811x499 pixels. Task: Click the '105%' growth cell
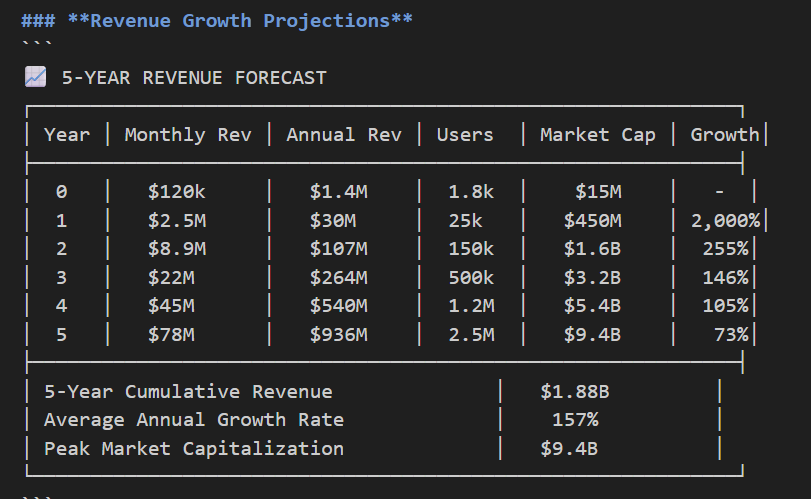point(725,306)
